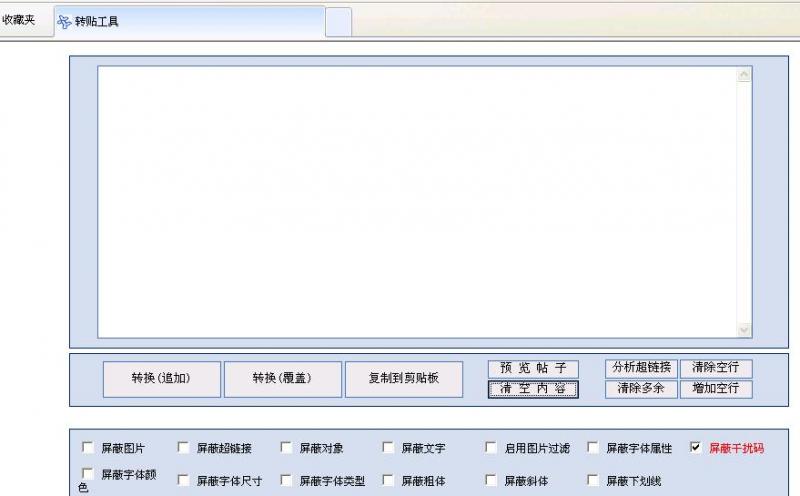Viewport: 800px width, 496px height.
Task: Click inside the large text area
Action: [415, 200]
